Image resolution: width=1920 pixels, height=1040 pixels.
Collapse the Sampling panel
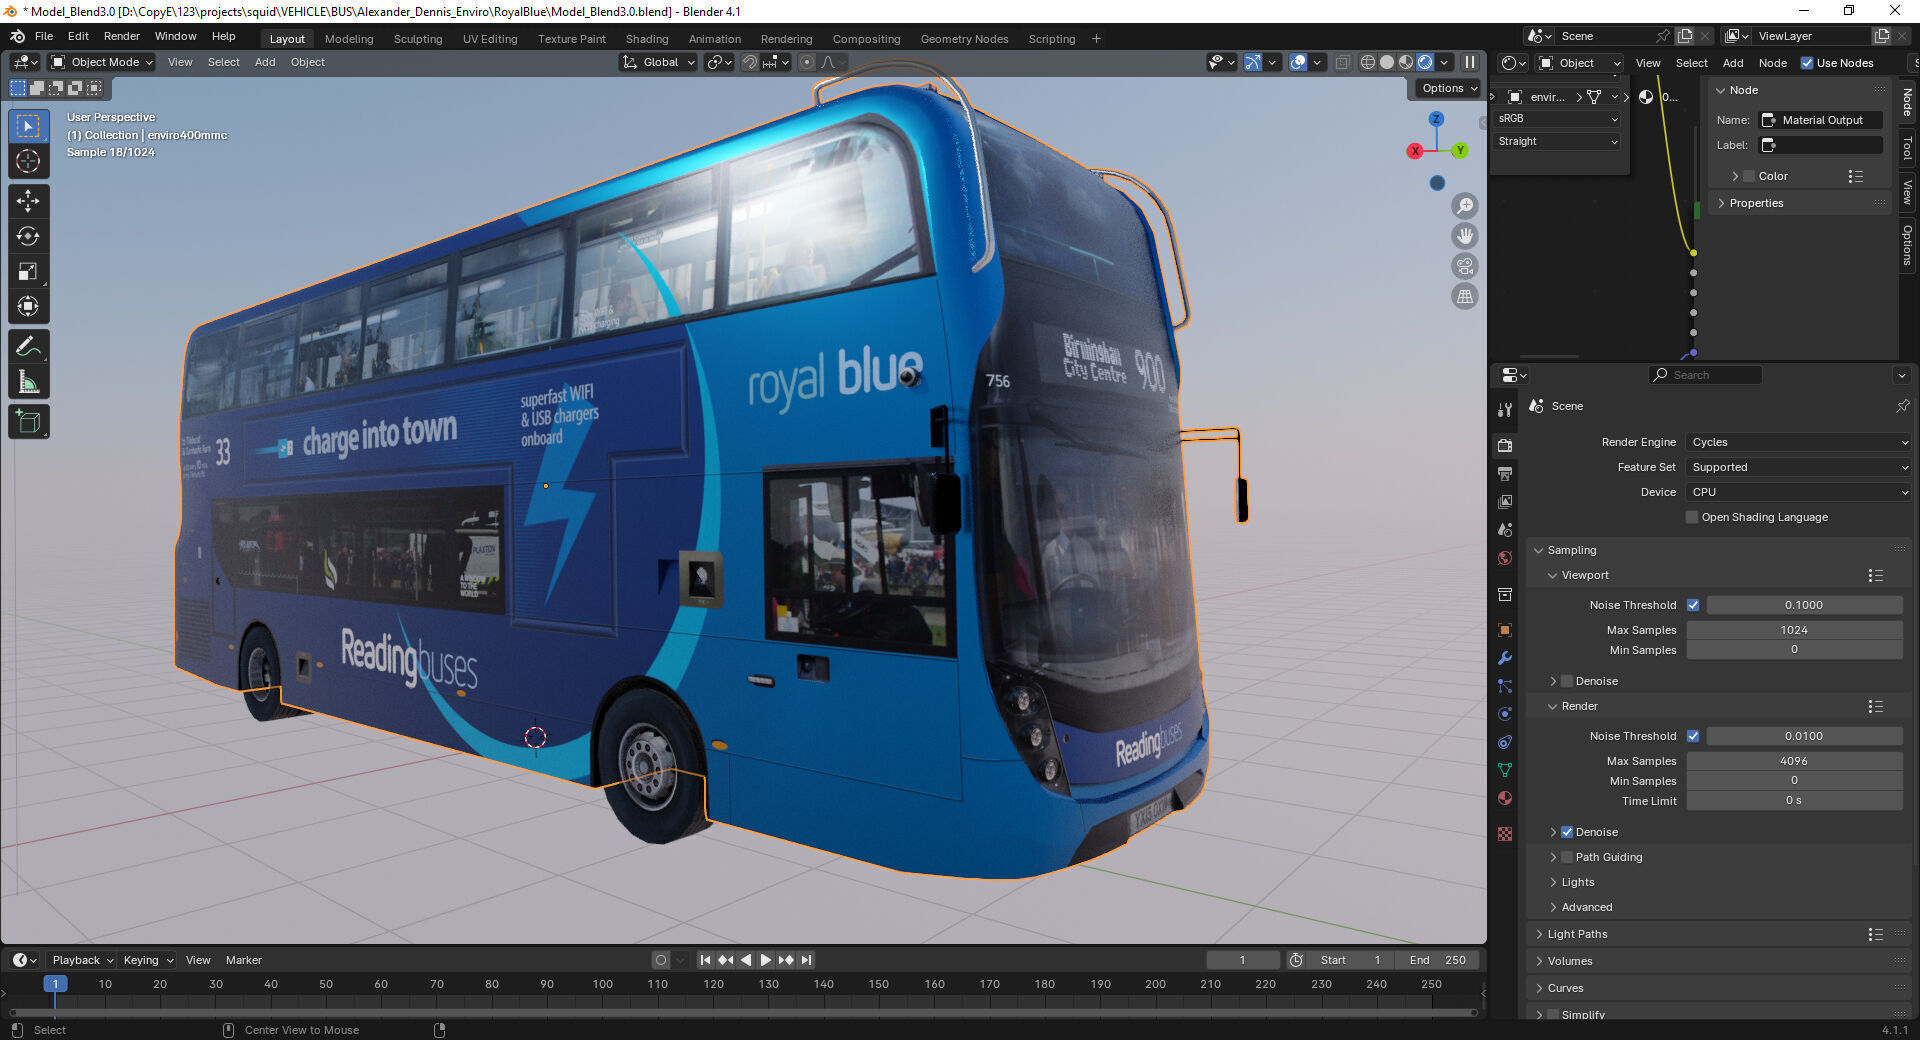(x=1571, y=550)
